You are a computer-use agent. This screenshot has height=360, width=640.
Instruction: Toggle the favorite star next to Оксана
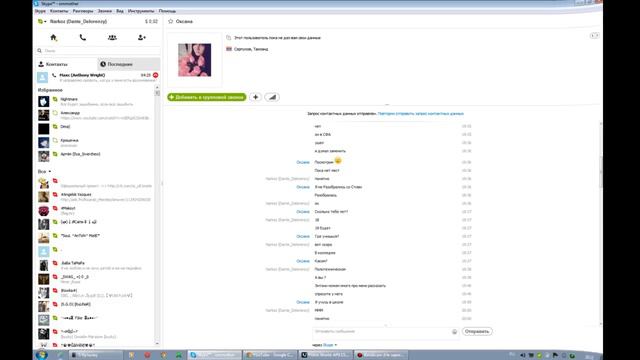coord(171,21)
